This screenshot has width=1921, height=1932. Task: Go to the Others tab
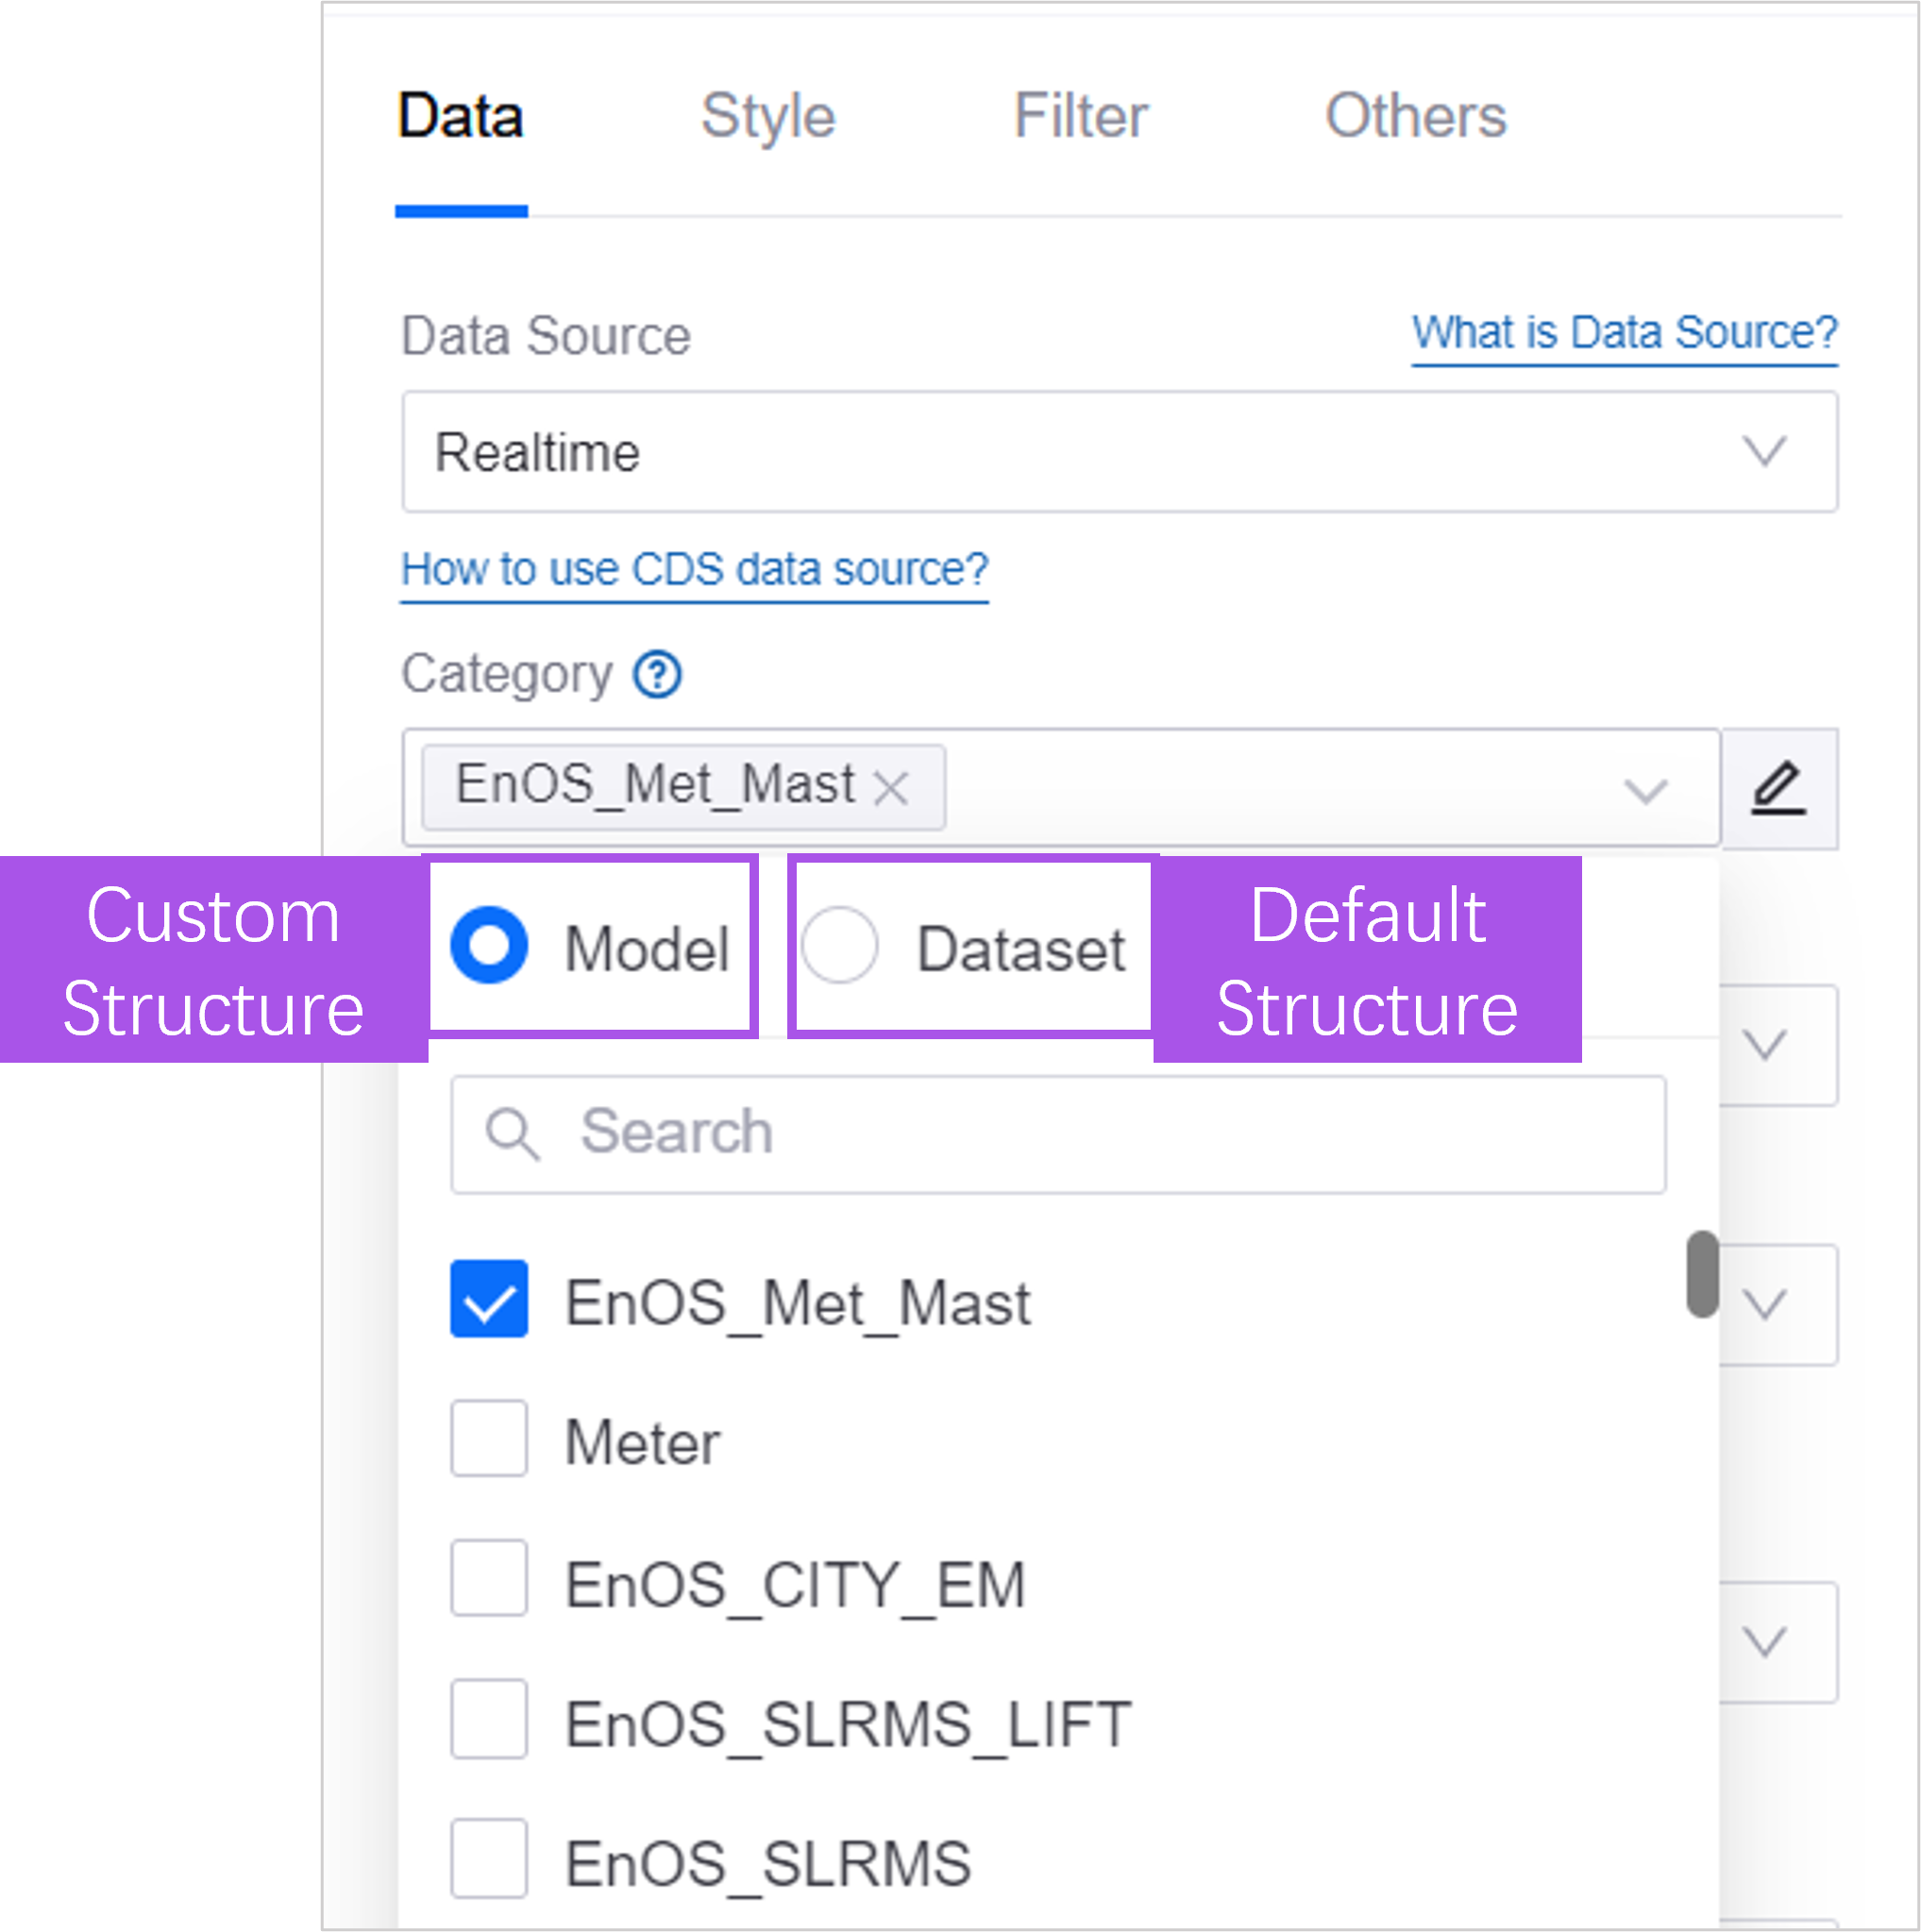(x=1415, y=116)
